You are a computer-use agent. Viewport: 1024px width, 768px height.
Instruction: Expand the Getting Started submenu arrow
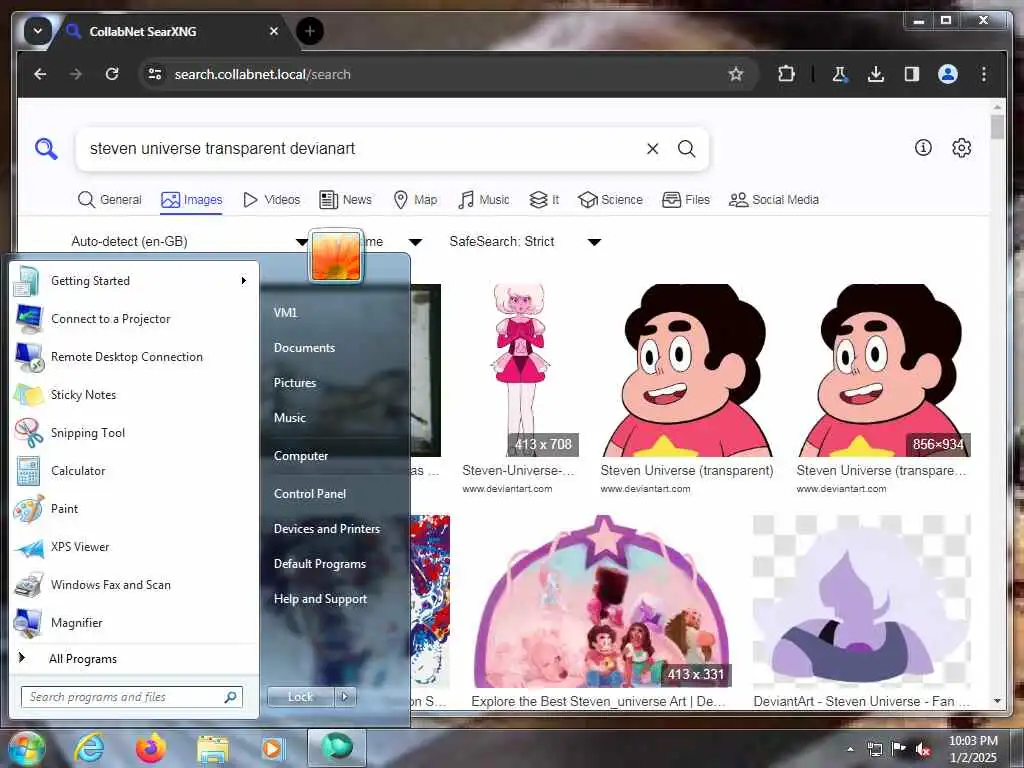(x=244, y=281)
